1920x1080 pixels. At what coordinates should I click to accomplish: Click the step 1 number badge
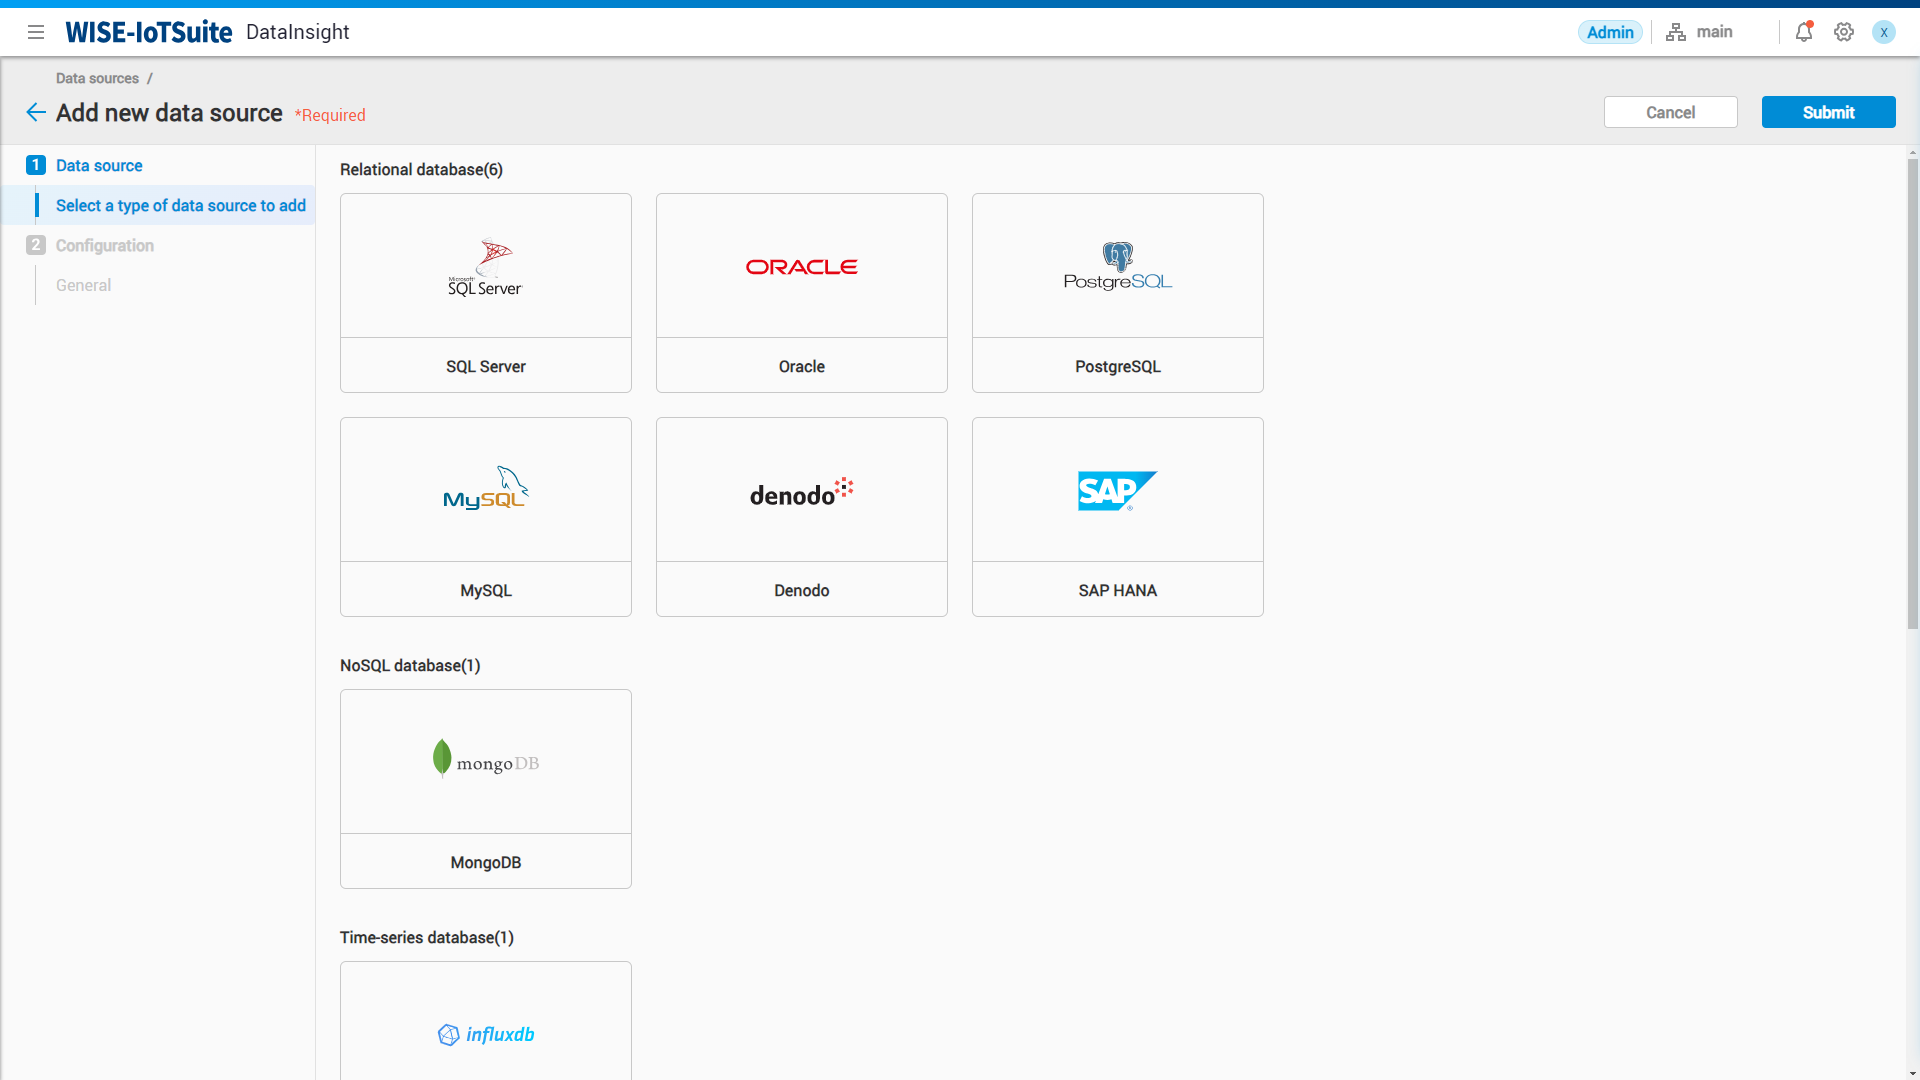pyautogui.click(x=36, y=165)
